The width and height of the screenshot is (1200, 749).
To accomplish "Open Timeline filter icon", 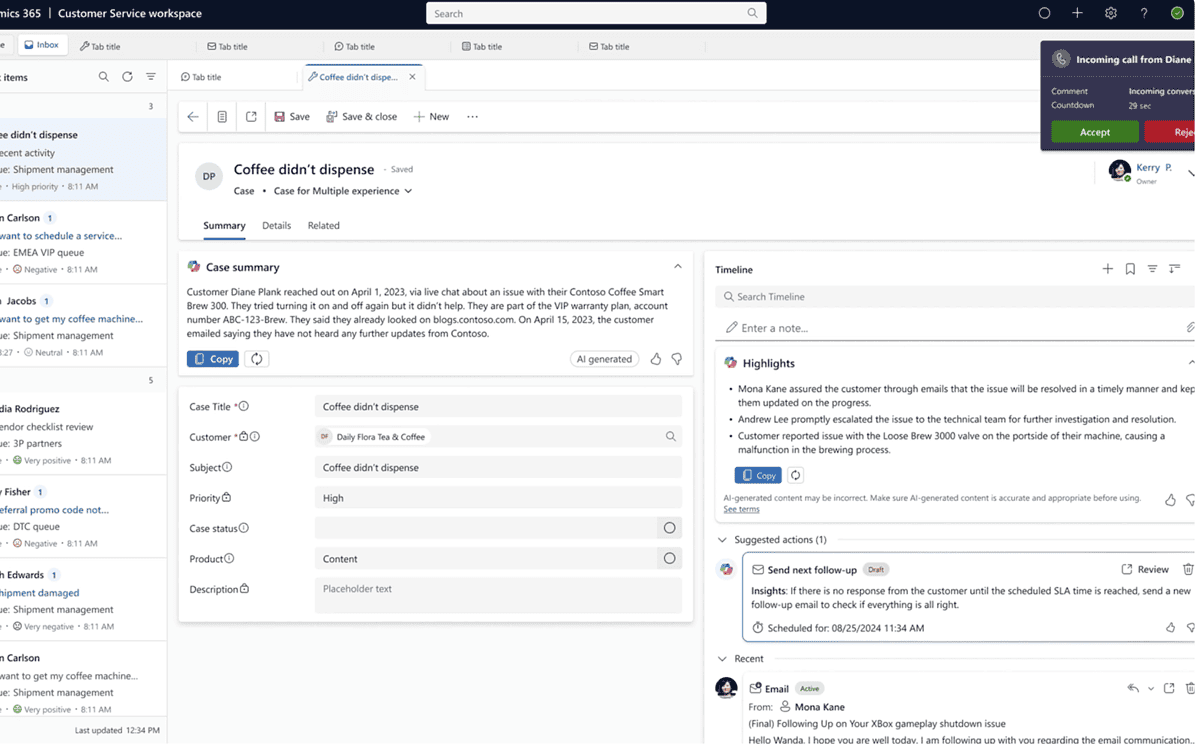I will tap(1153, 268).
